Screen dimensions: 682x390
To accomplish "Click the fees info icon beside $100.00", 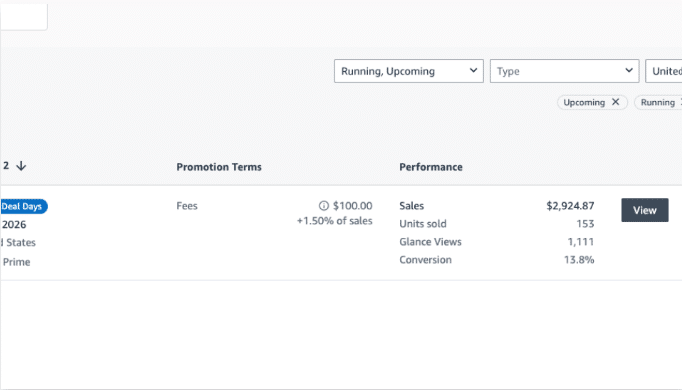I will tap(324, 206).
